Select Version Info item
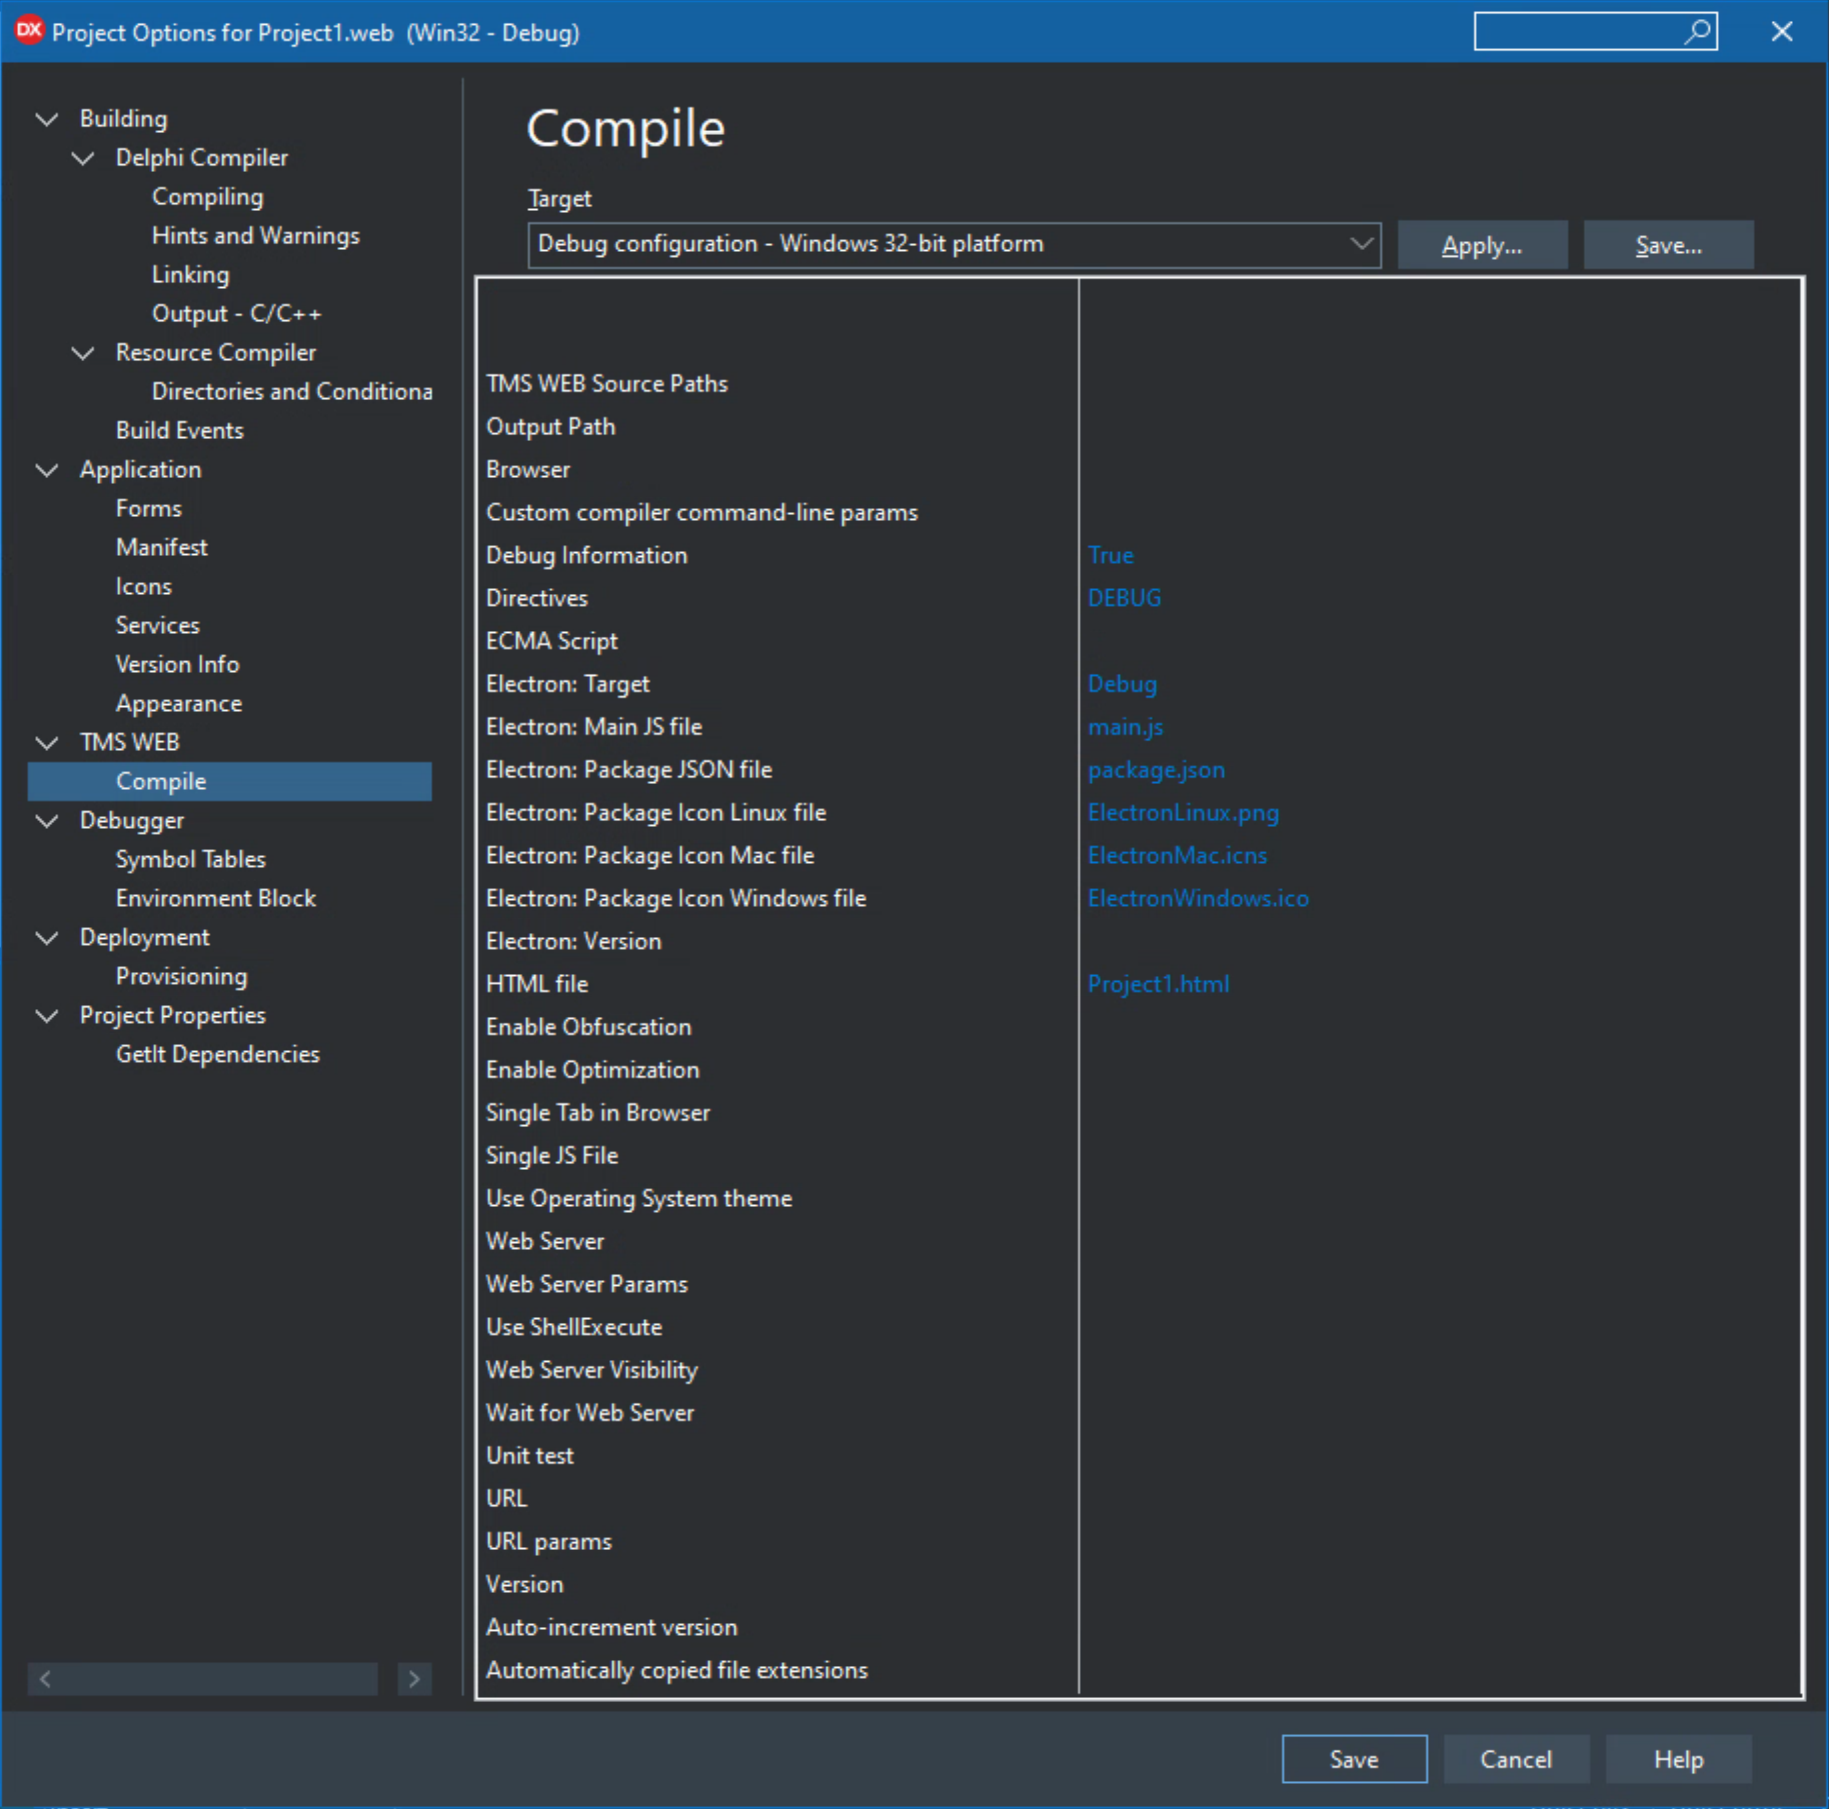The width and height of the screenshot is (1829, 1809). click(x=177, y=665)
